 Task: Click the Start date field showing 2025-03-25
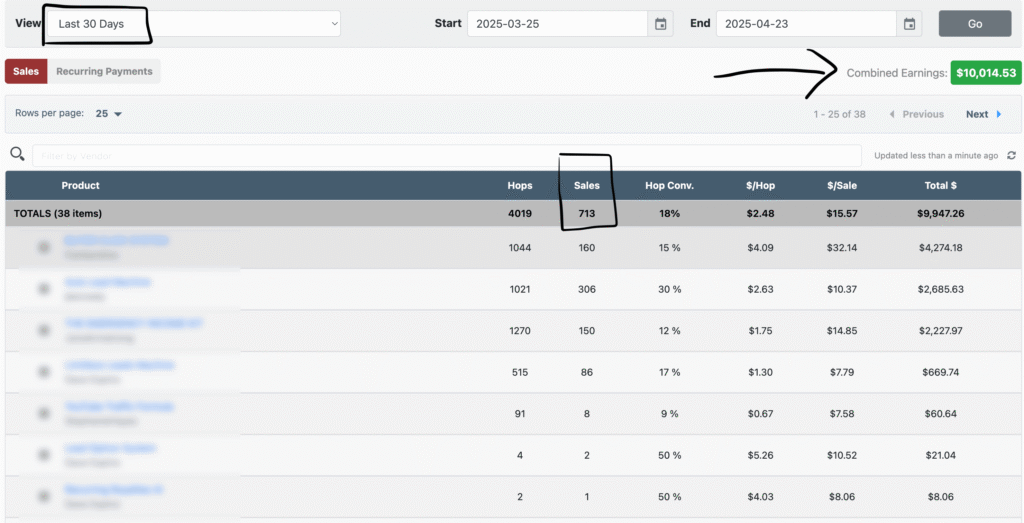(556, 24)
